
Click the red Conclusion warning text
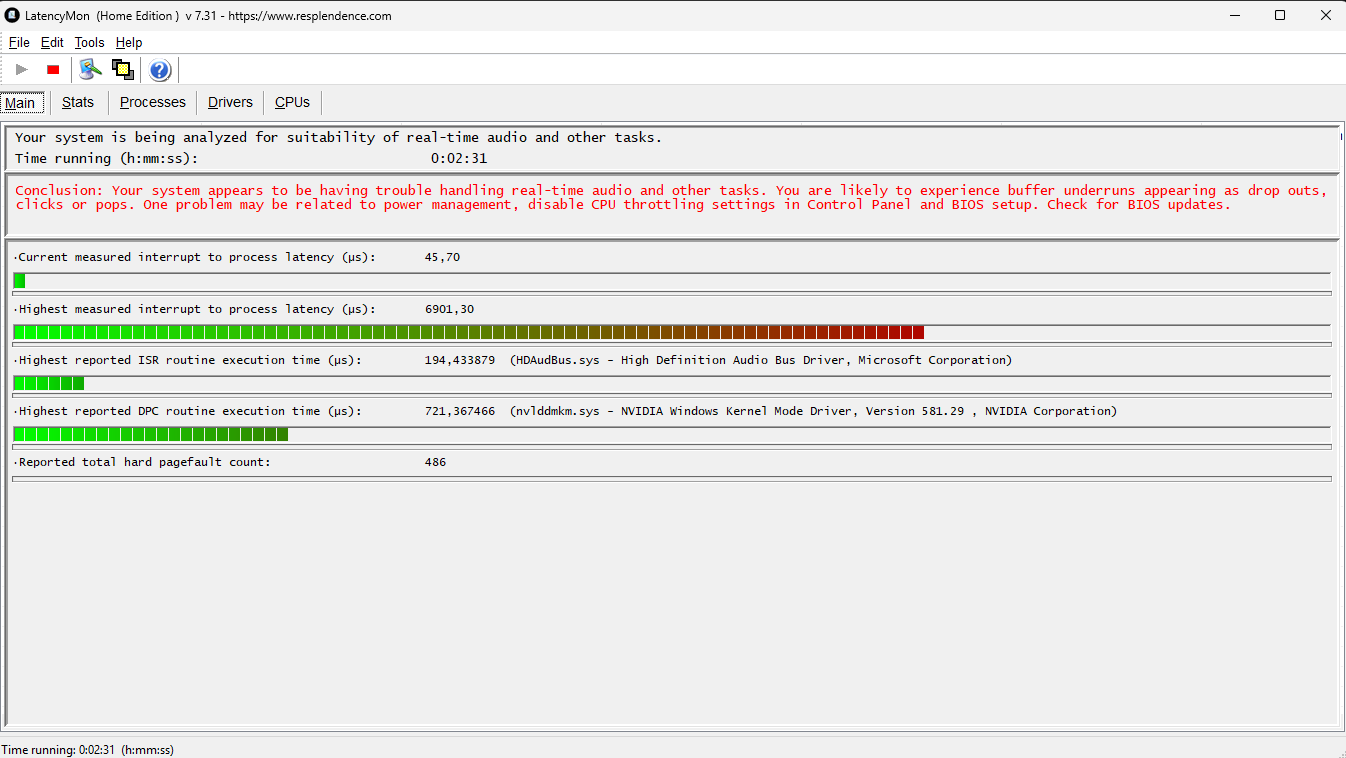tap(671, 197)
